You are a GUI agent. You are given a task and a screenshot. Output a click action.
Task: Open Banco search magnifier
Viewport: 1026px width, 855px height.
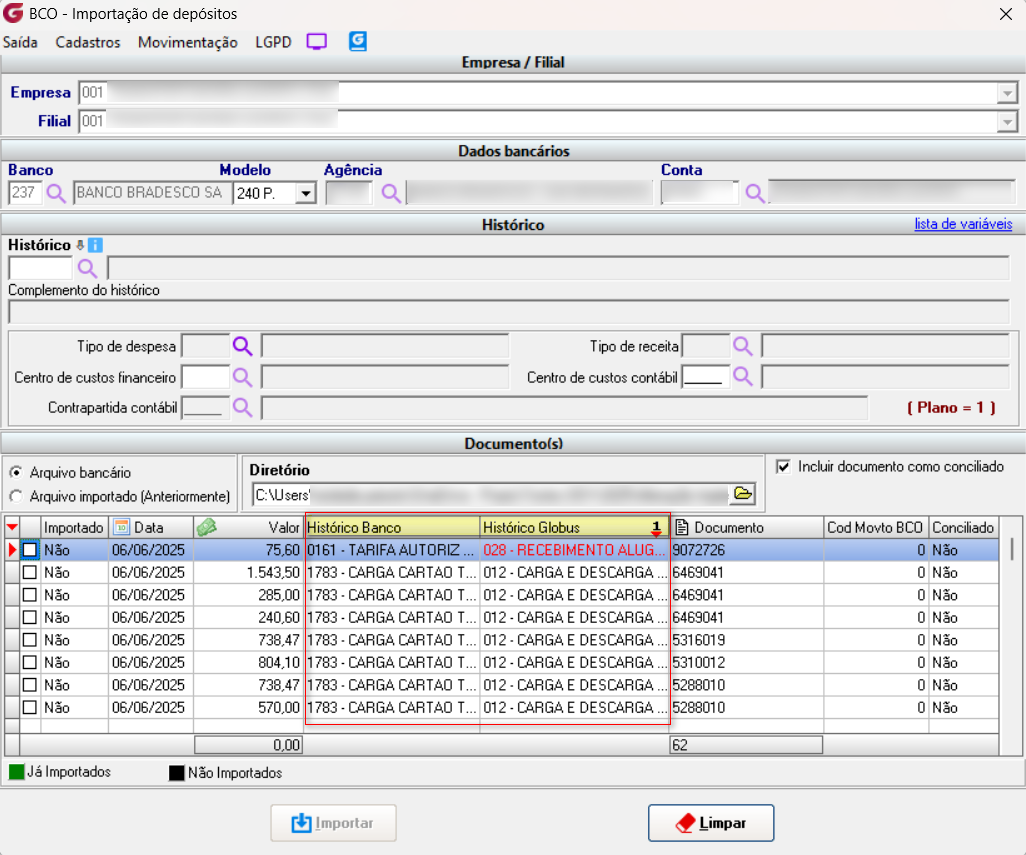[56, 193]
